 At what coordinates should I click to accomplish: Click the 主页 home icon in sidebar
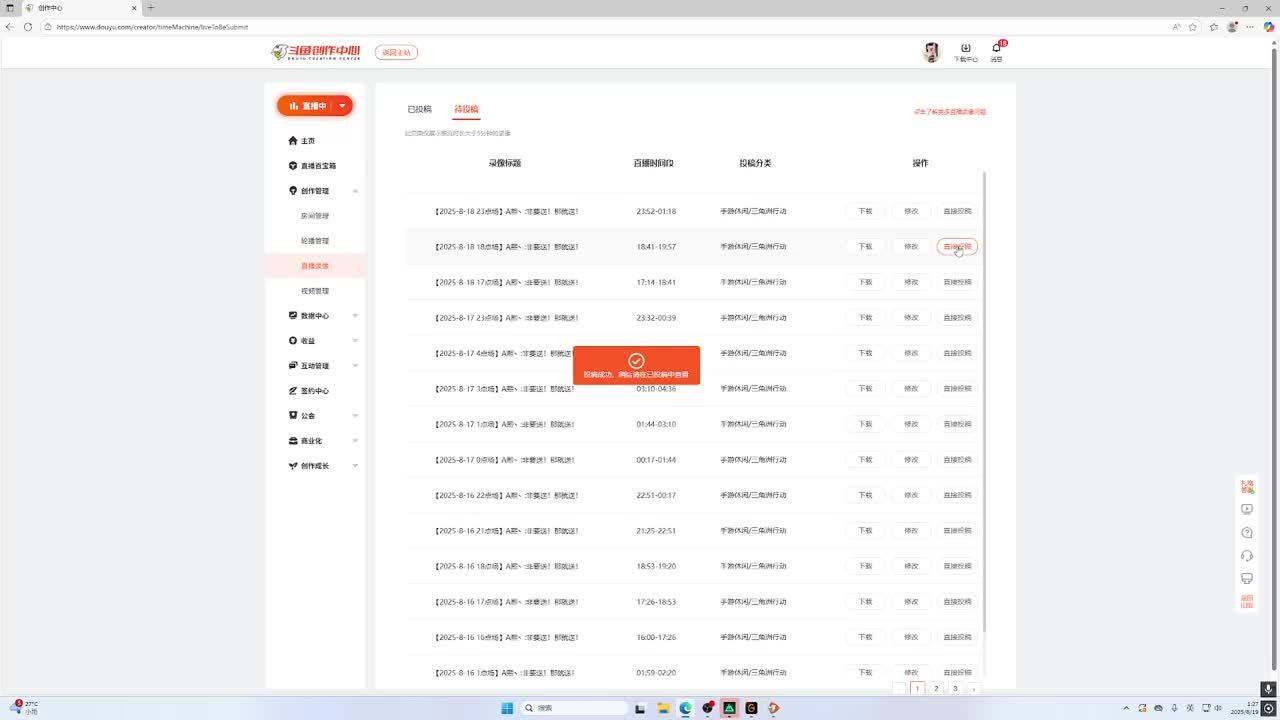(x=293, y=141)
